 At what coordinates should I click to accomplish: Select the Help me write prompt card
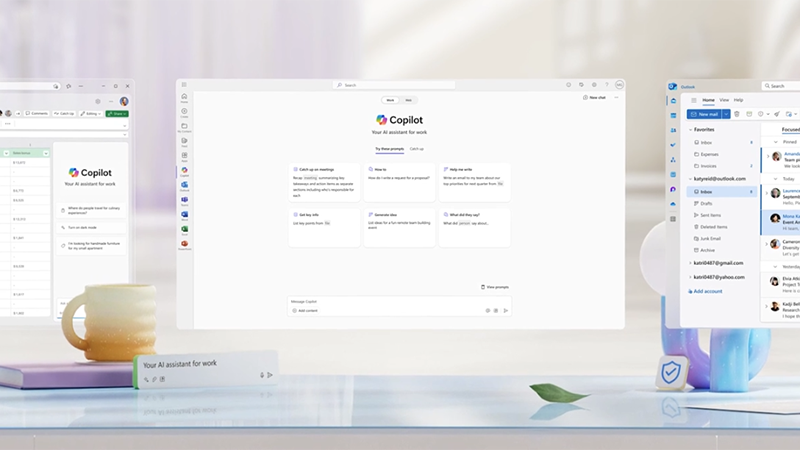pyautogui.click(x=474, y=183)
